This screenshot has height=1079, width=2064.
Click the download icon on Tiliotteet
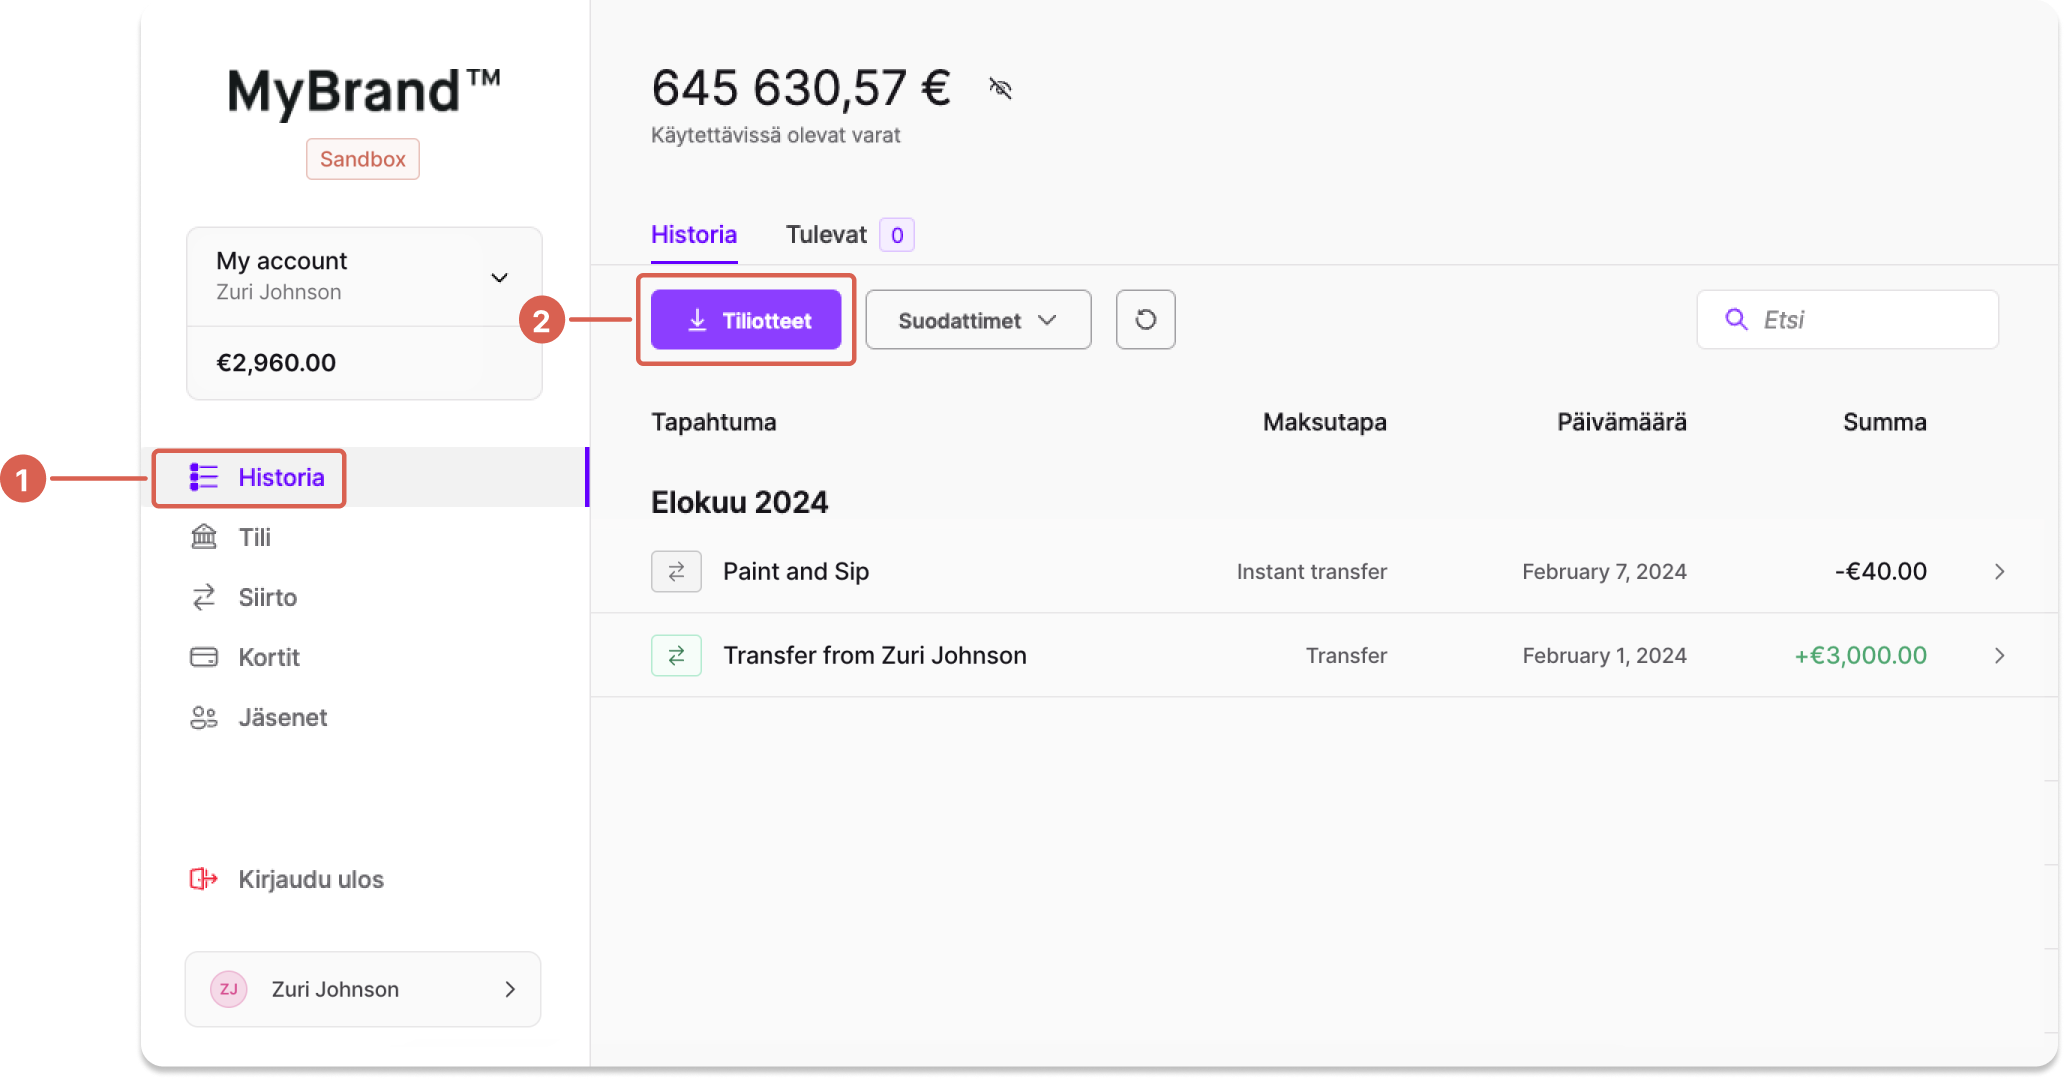pyautogui.click(x=698, y=320)
